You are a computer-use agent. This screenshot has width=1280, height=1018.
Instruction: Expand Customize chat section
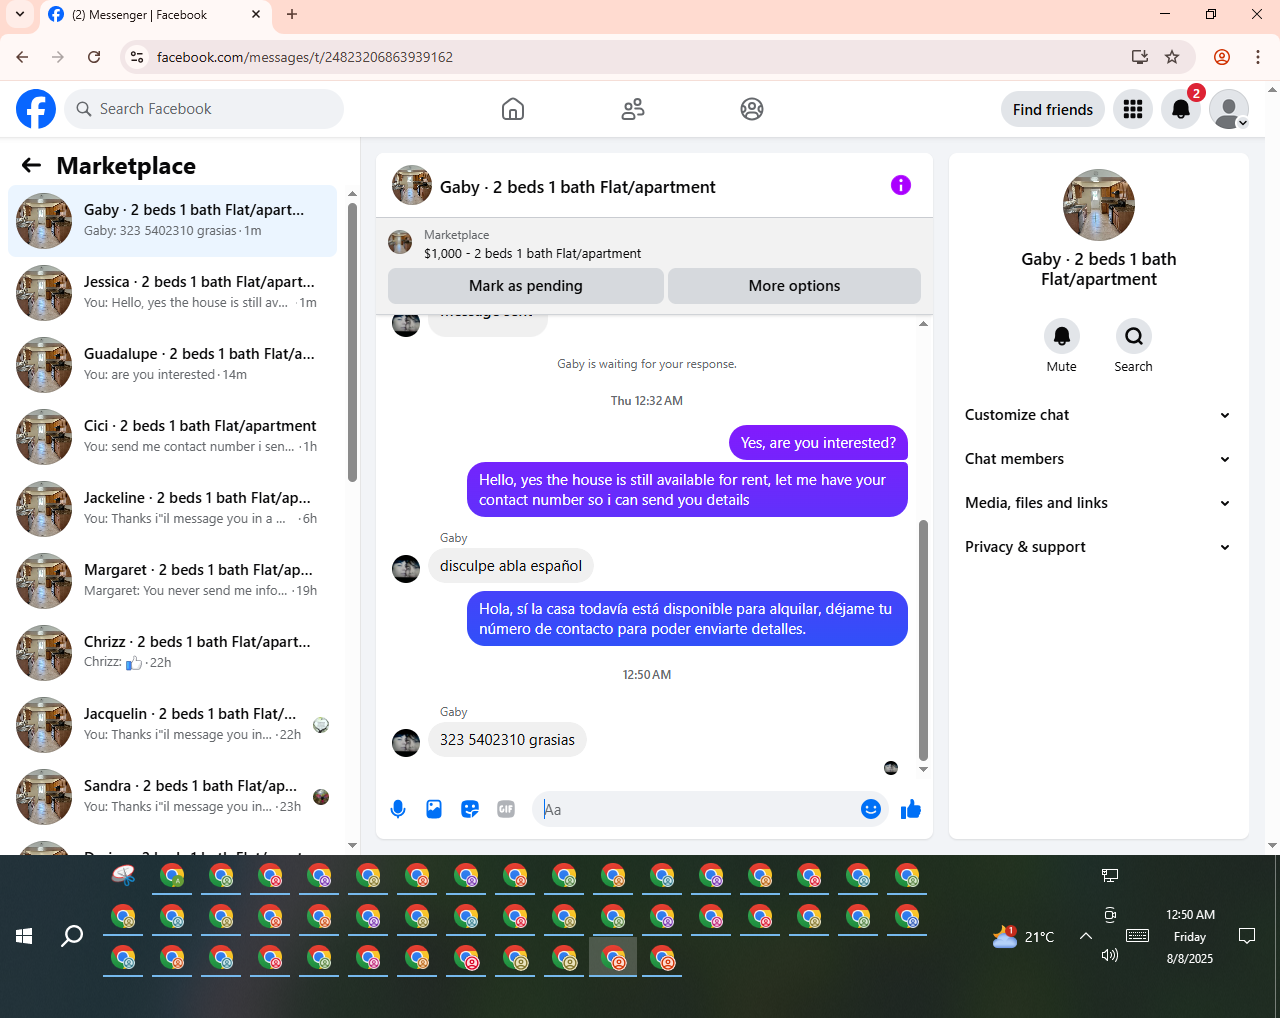(1098, 415)
